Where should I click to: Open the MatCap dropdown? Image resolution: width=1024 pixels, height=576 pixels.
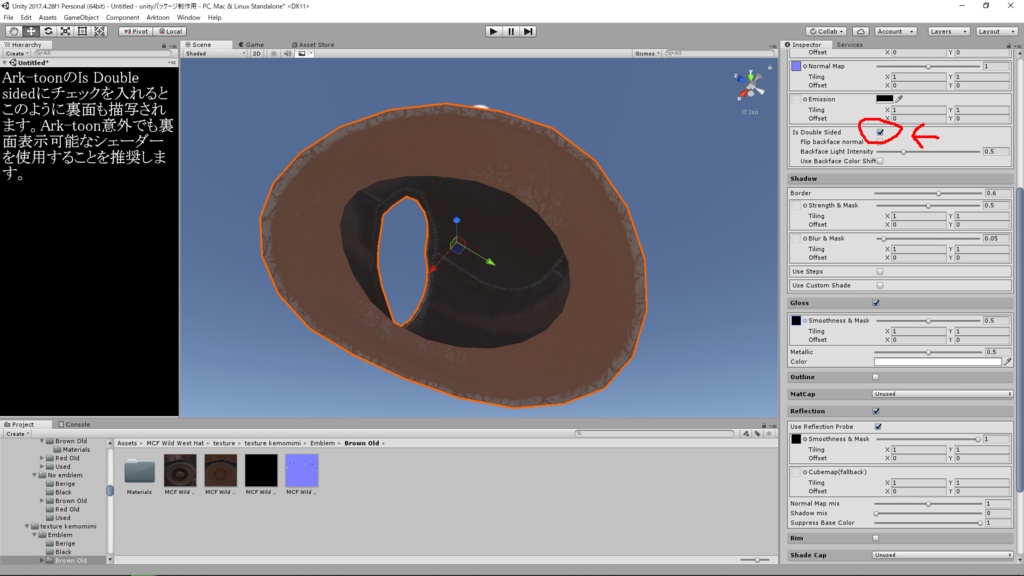pyautogui.click(x=942, y=394)
